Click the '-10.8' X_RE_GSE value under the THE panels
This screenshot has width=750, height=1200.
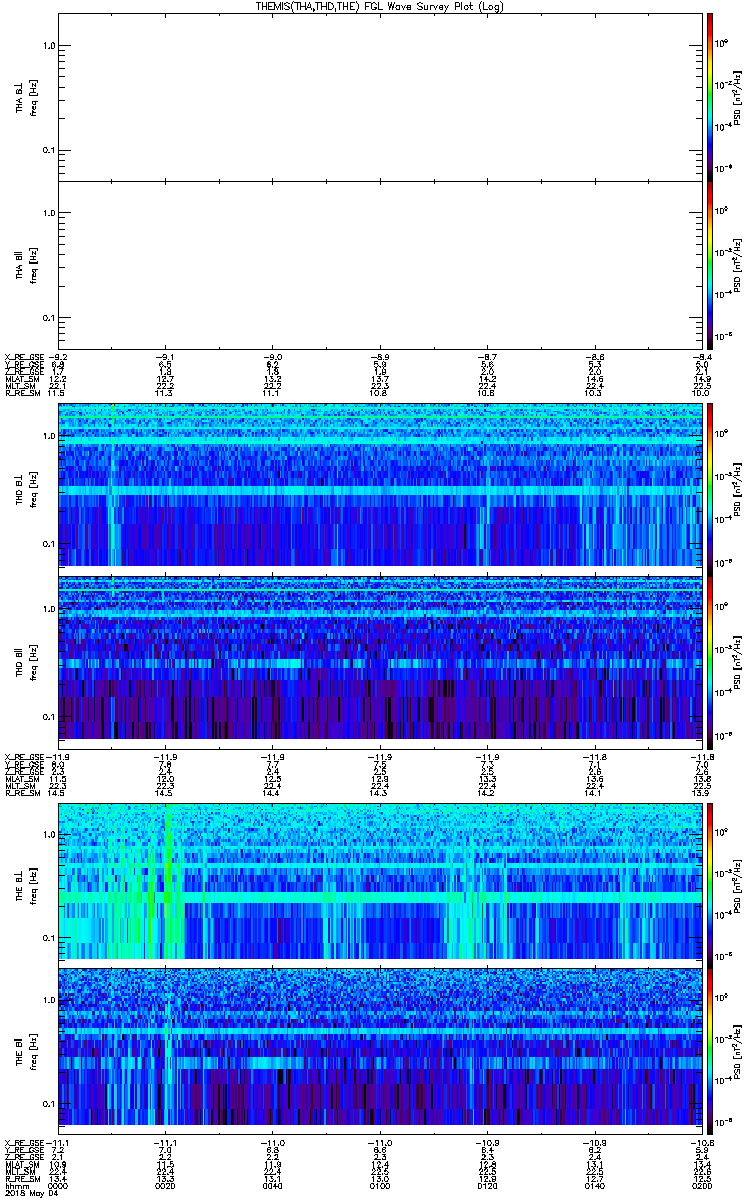[x=701, y=1142]
